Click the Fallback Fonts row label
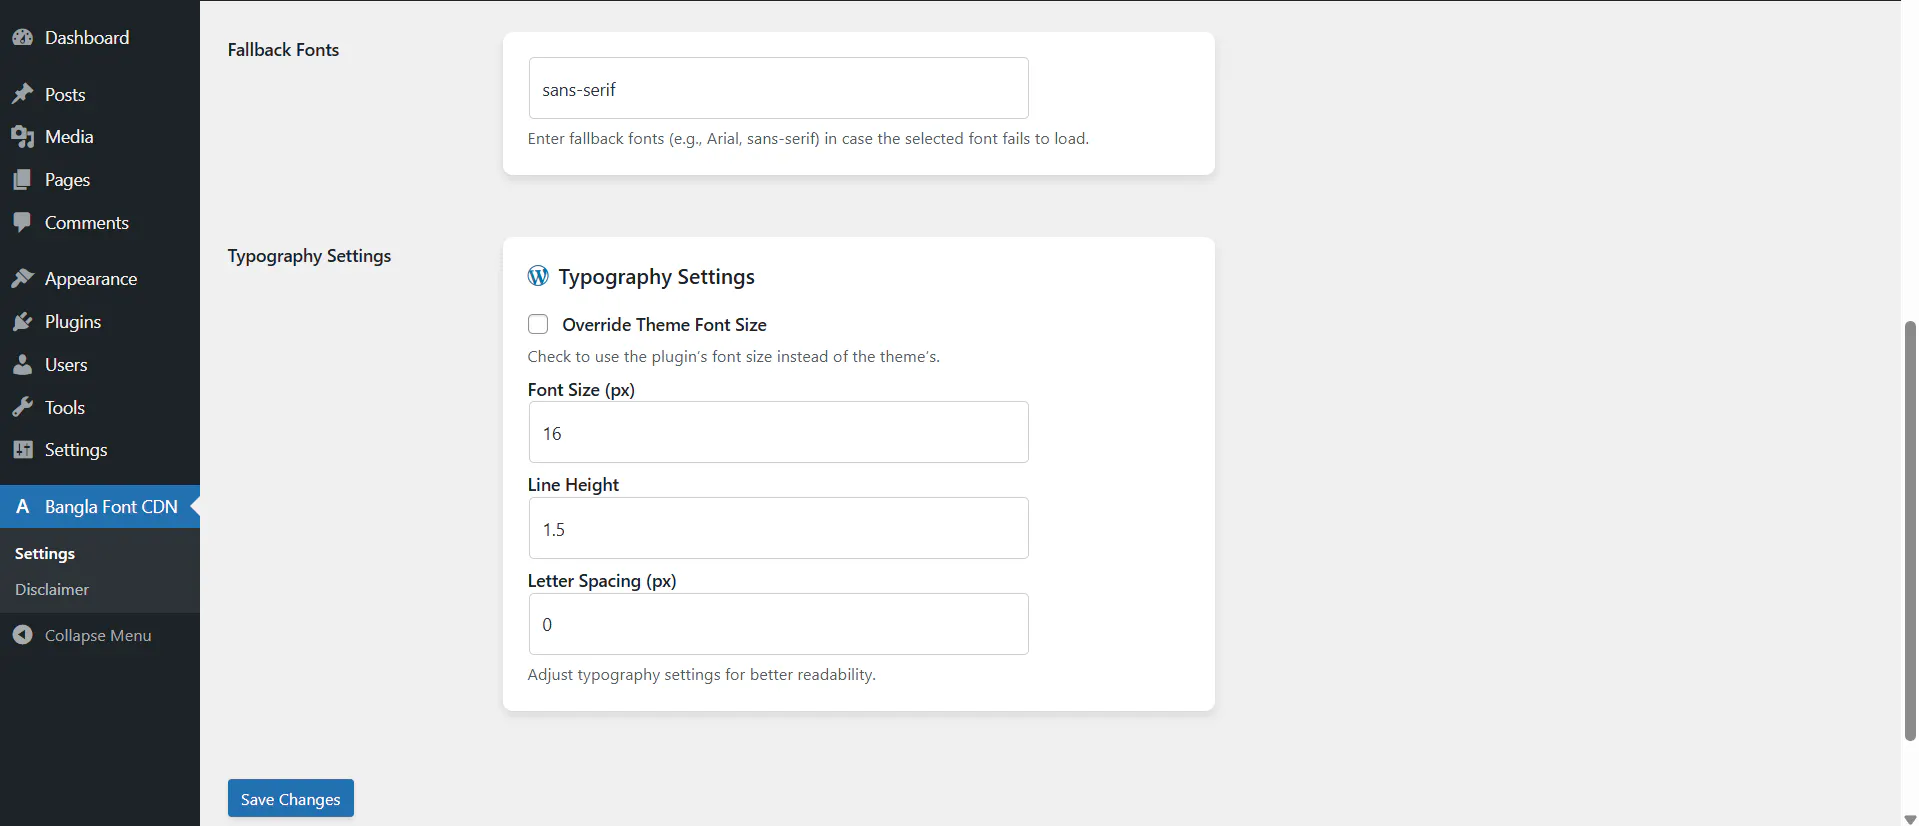 283,50
